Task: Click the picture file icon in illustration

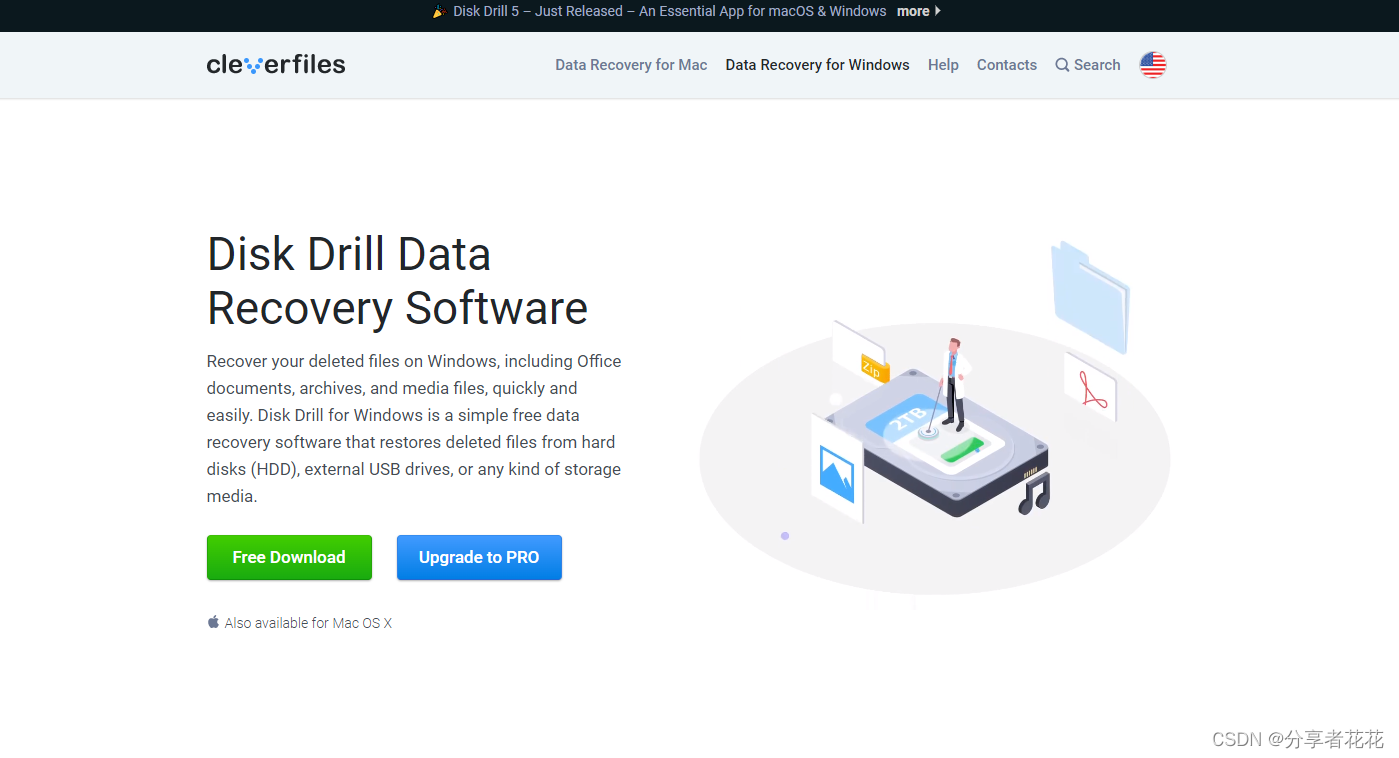Action: click(x=837, y=470)
